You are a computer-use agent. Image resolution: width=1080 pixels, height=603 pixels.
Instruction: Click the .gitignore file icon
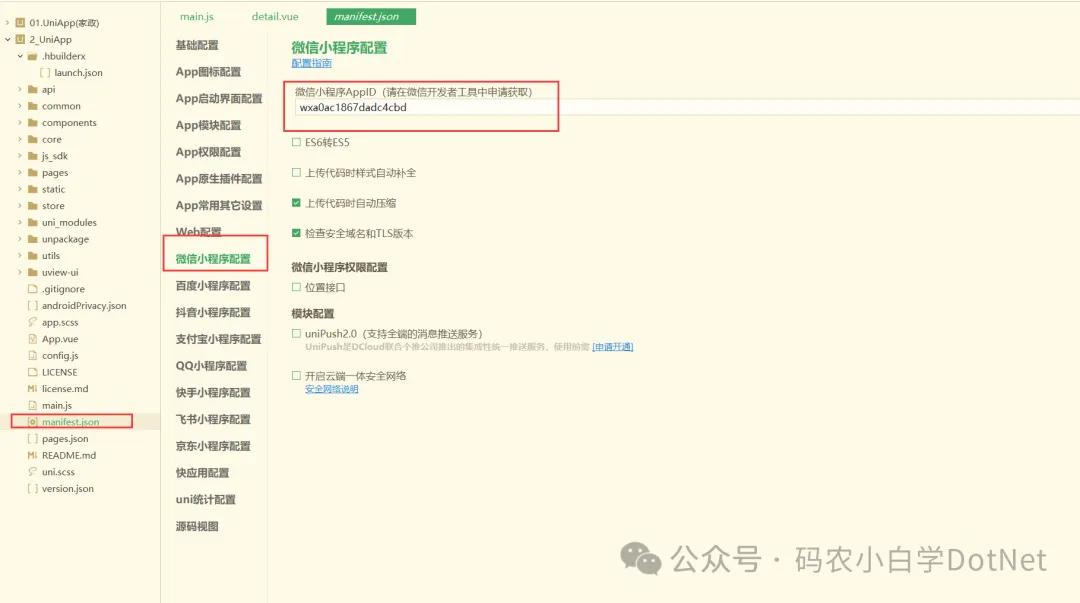[x=32, y=289]
